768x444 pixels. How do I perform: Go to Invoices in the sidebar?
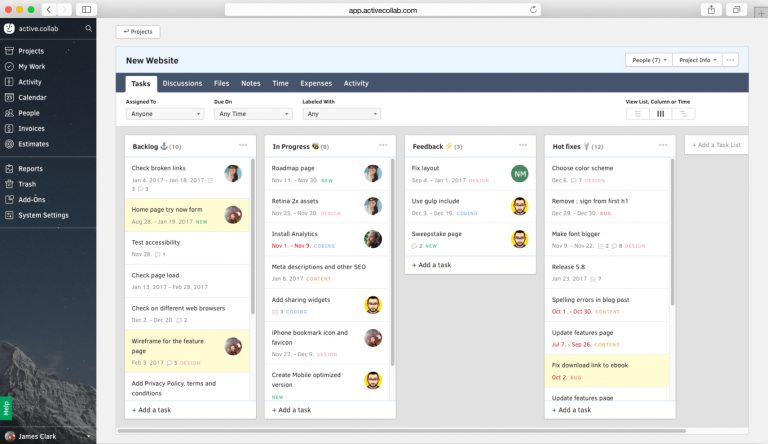(x=31, y=129)
